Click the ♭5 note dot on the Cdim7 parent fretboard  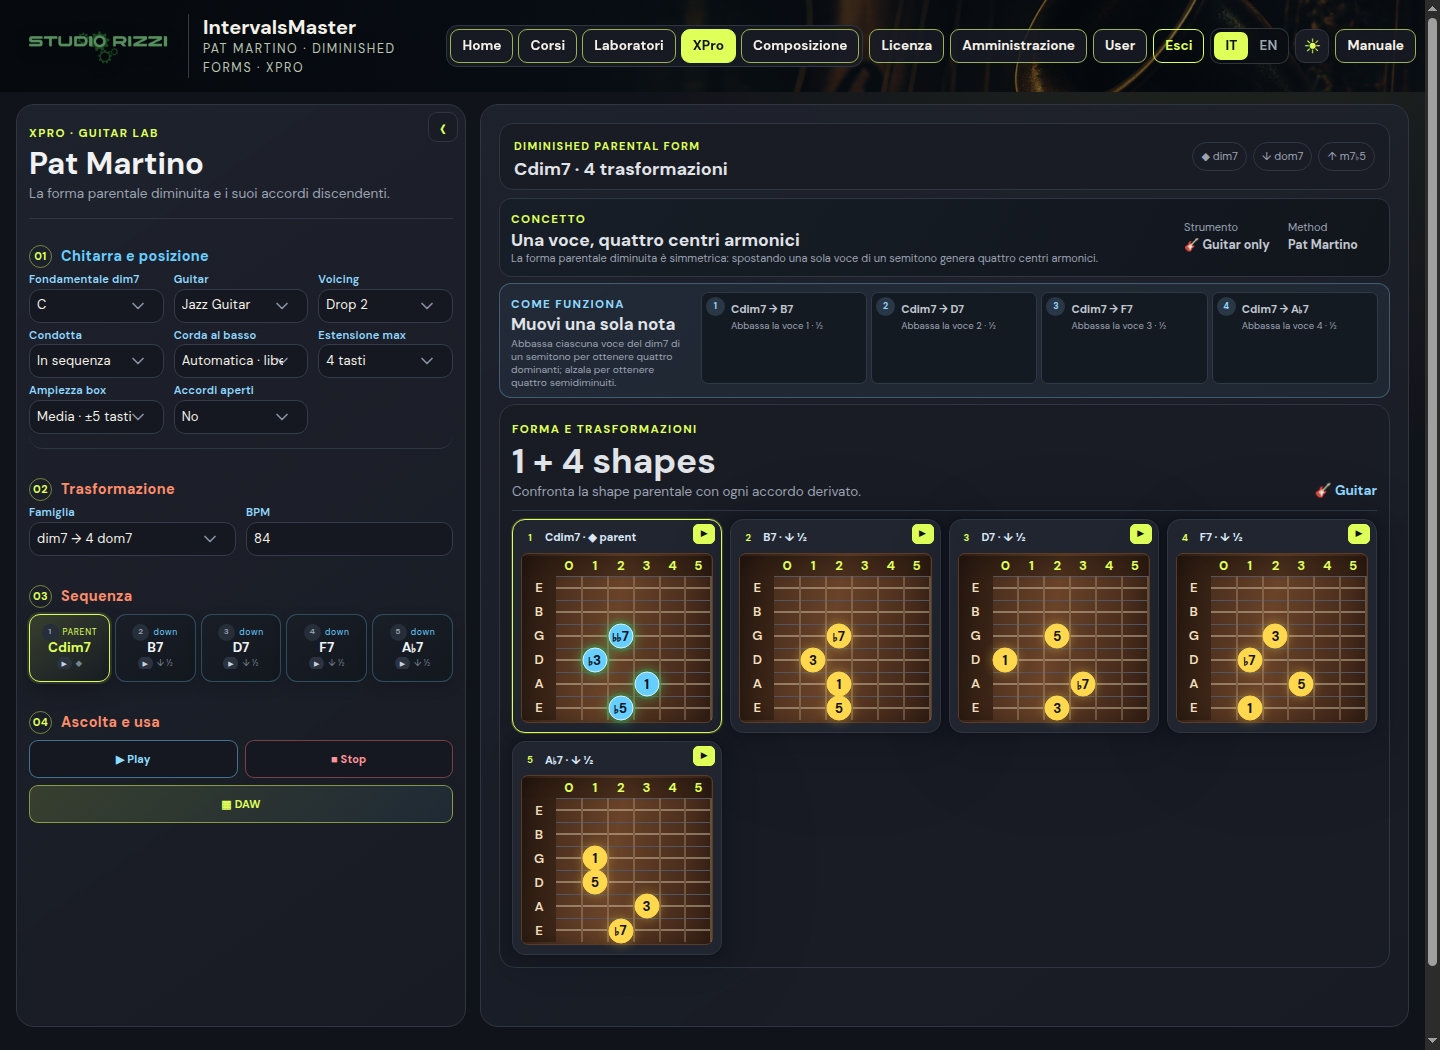pyautogui.click(x=621, y=708)
